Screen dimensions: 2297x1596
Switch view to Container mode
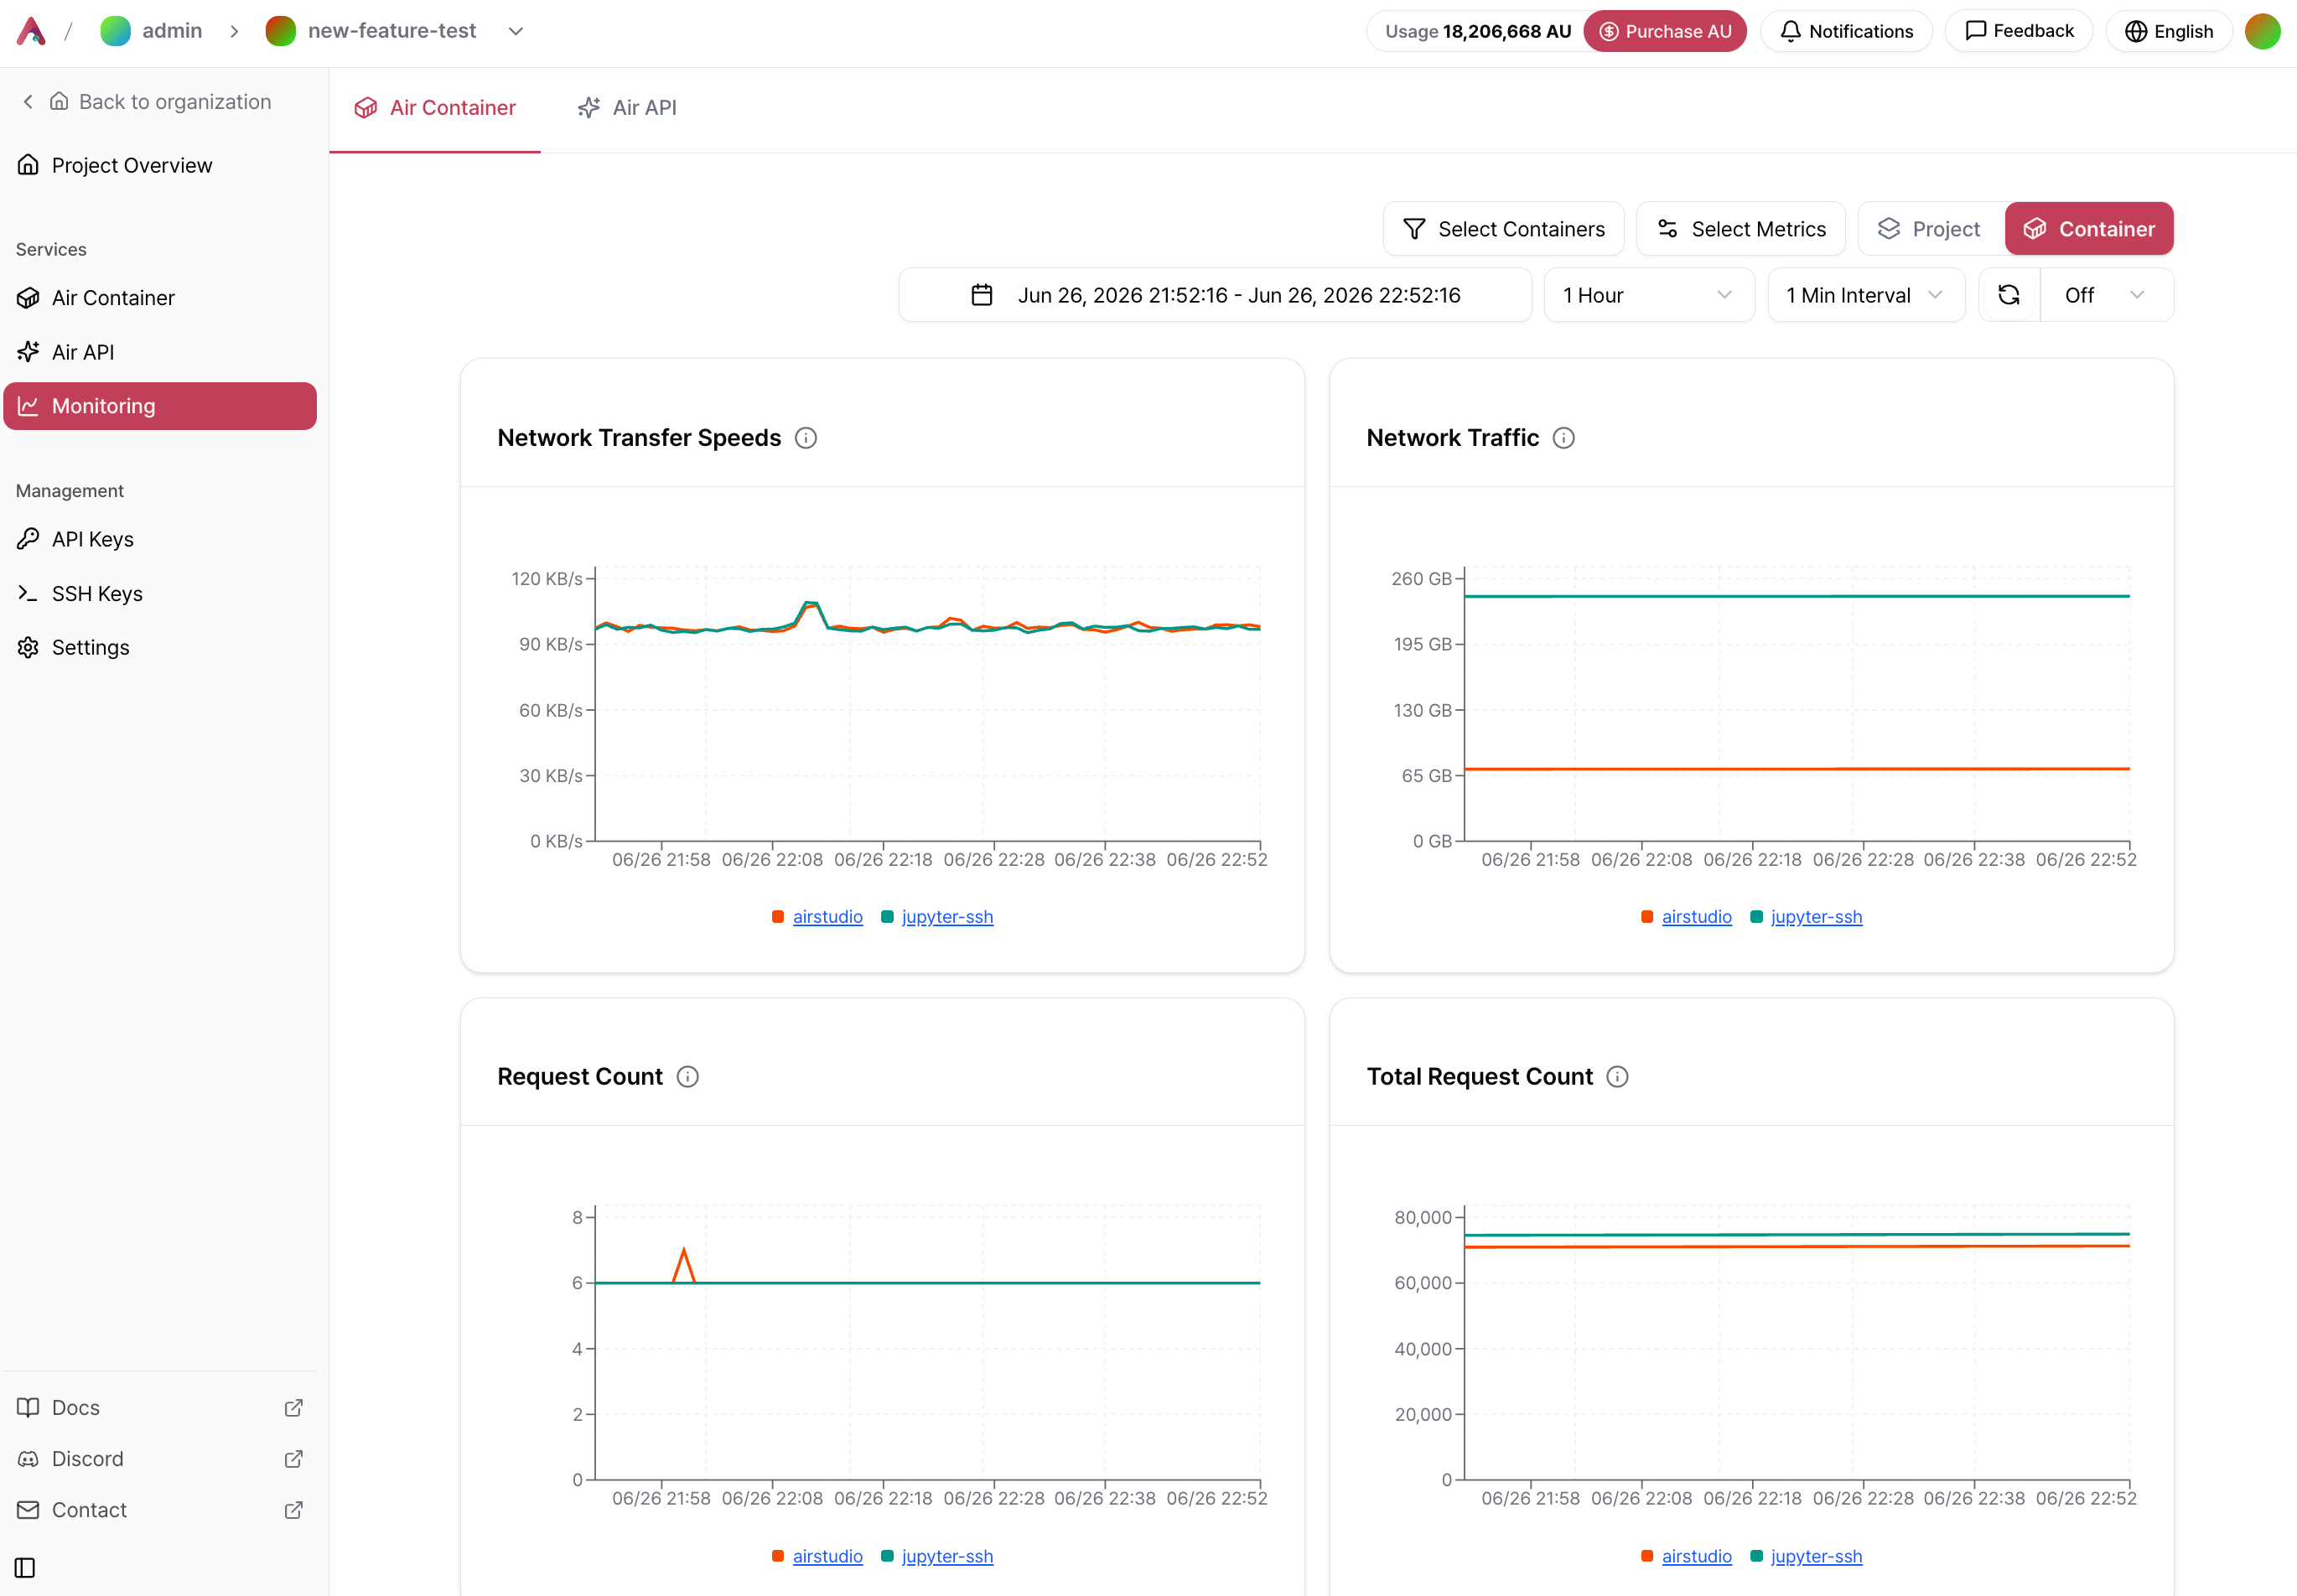(x=2089, y=229)
